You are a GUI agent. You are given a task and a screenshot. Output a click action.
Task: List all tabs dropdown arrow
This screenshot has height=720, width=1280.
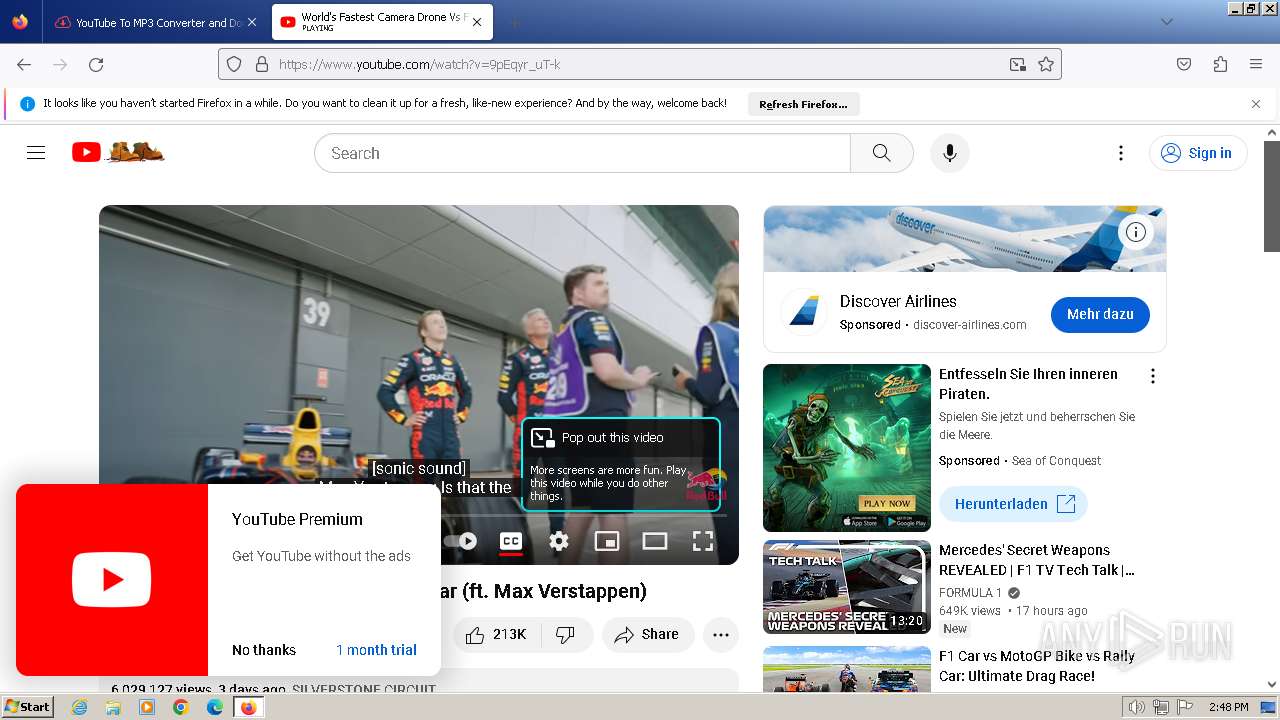[1167, 22]
